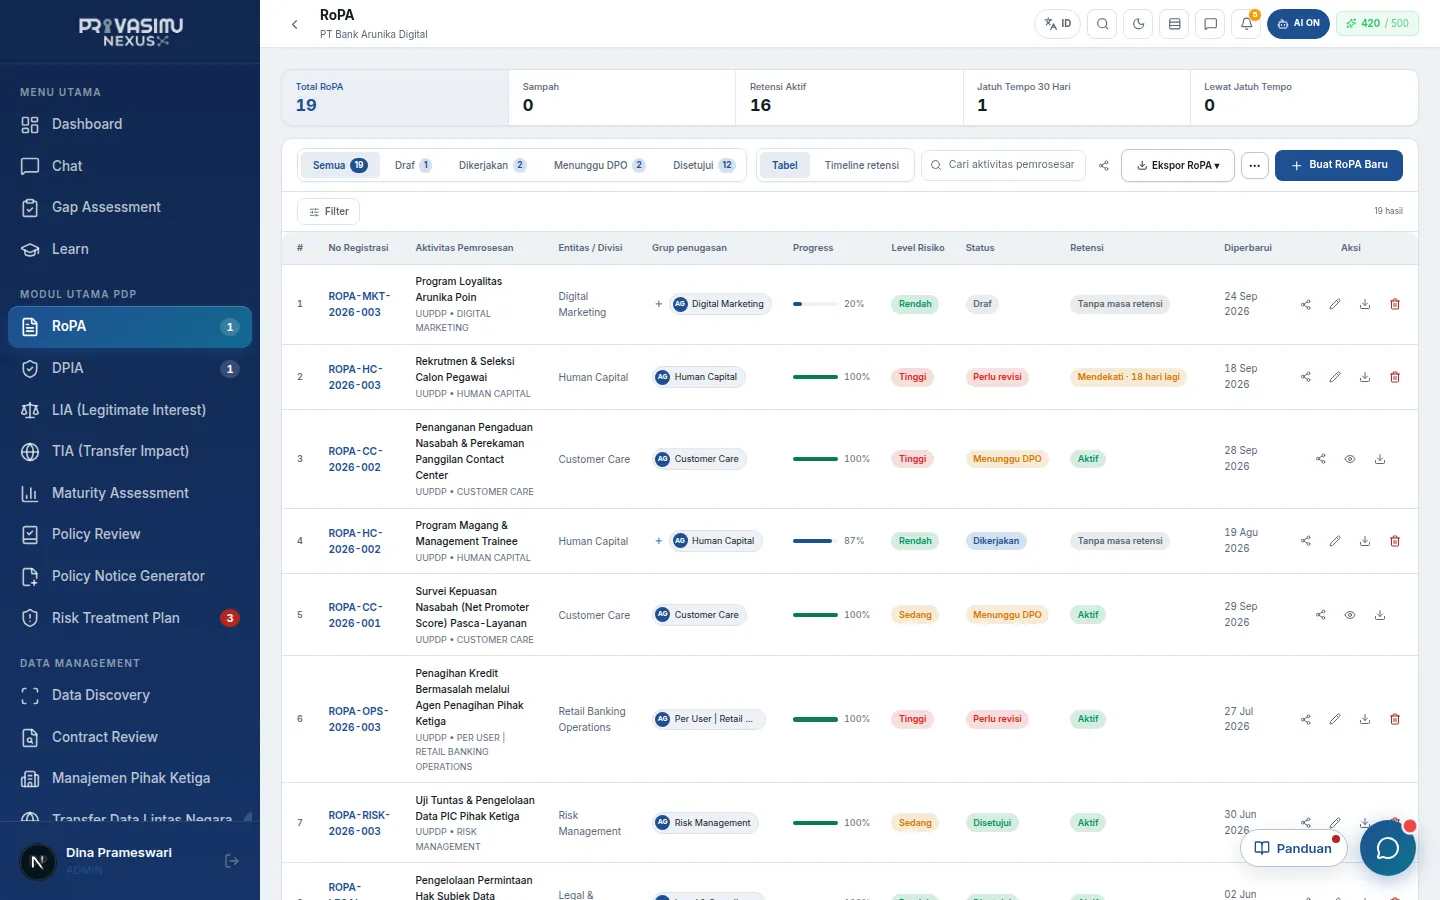Open the Ekspor RoPA dropdown
Screen dimensions: 1440x900
coord(1178,166)
